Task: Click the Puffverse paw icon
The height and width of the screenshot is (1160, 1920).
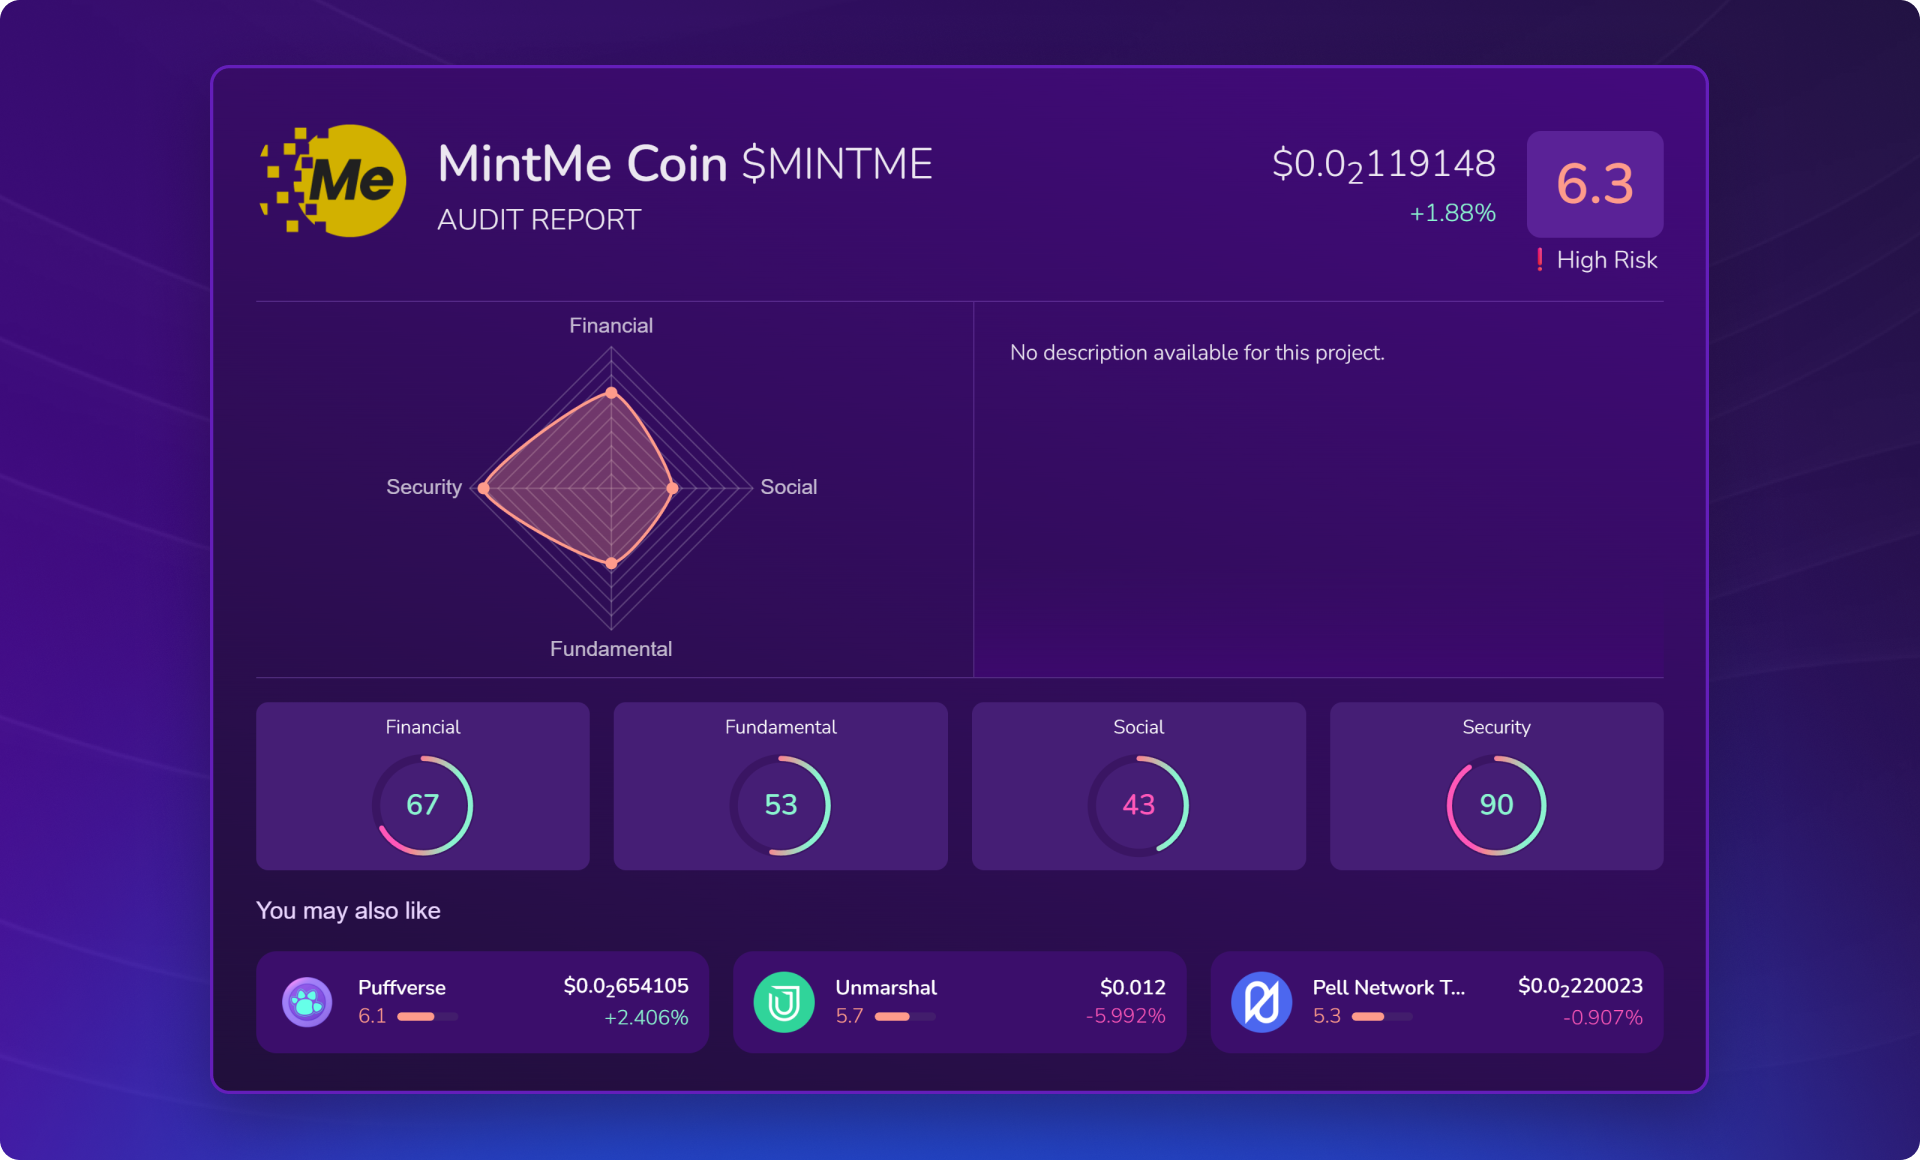Action: tap(307, 1002)
